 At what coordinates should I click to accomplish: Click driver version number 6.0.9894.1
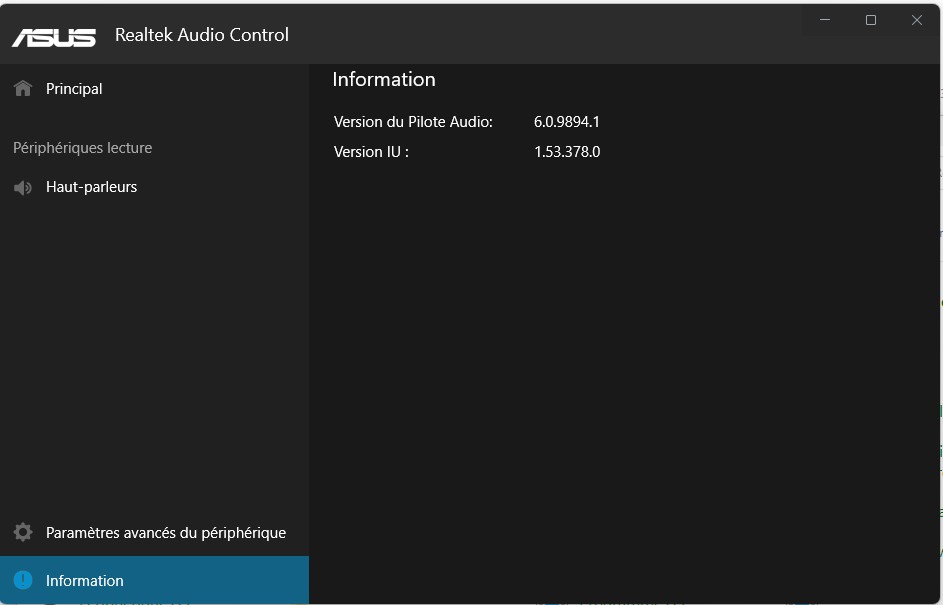(x=567, y=122)
